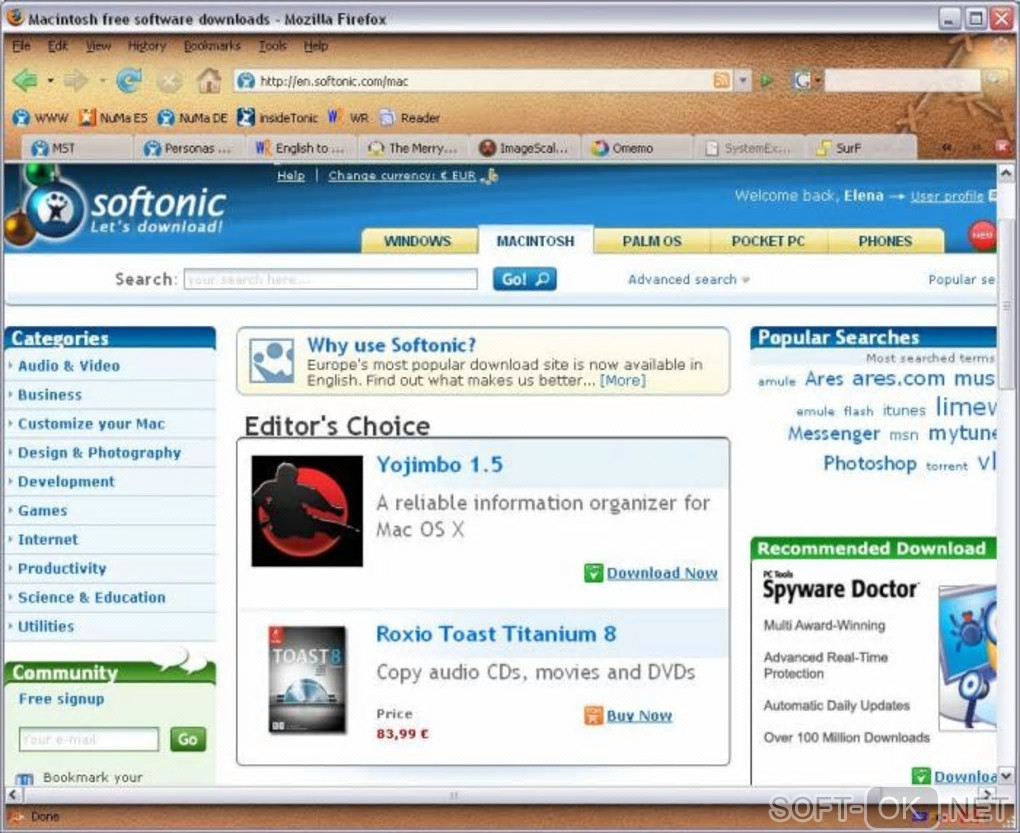Go to the Home page icon
The image size is (1020, 833).
pyautogui.click(x=209, y=81)
